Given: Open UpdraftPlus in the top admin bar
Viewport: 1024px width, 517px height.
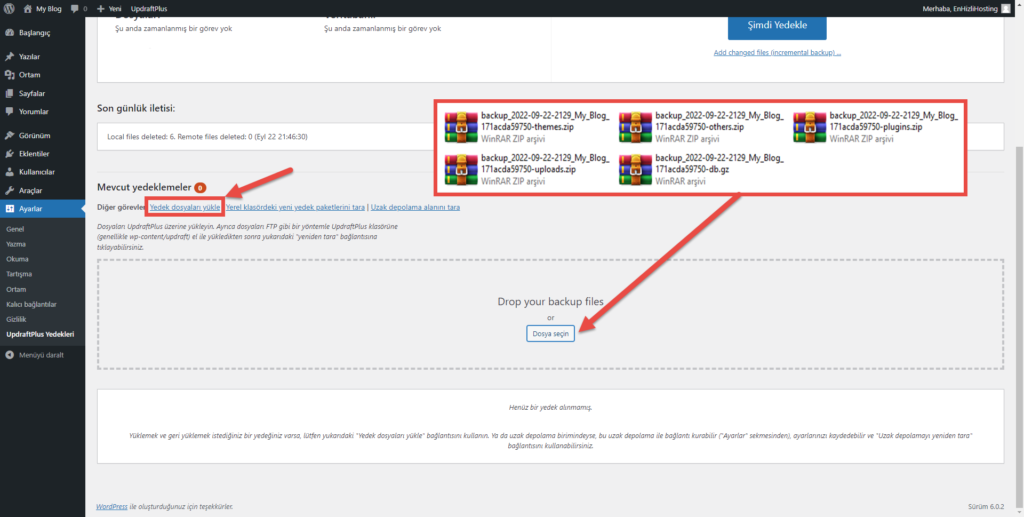Looking at the screenshot, I should click(149, 9).
